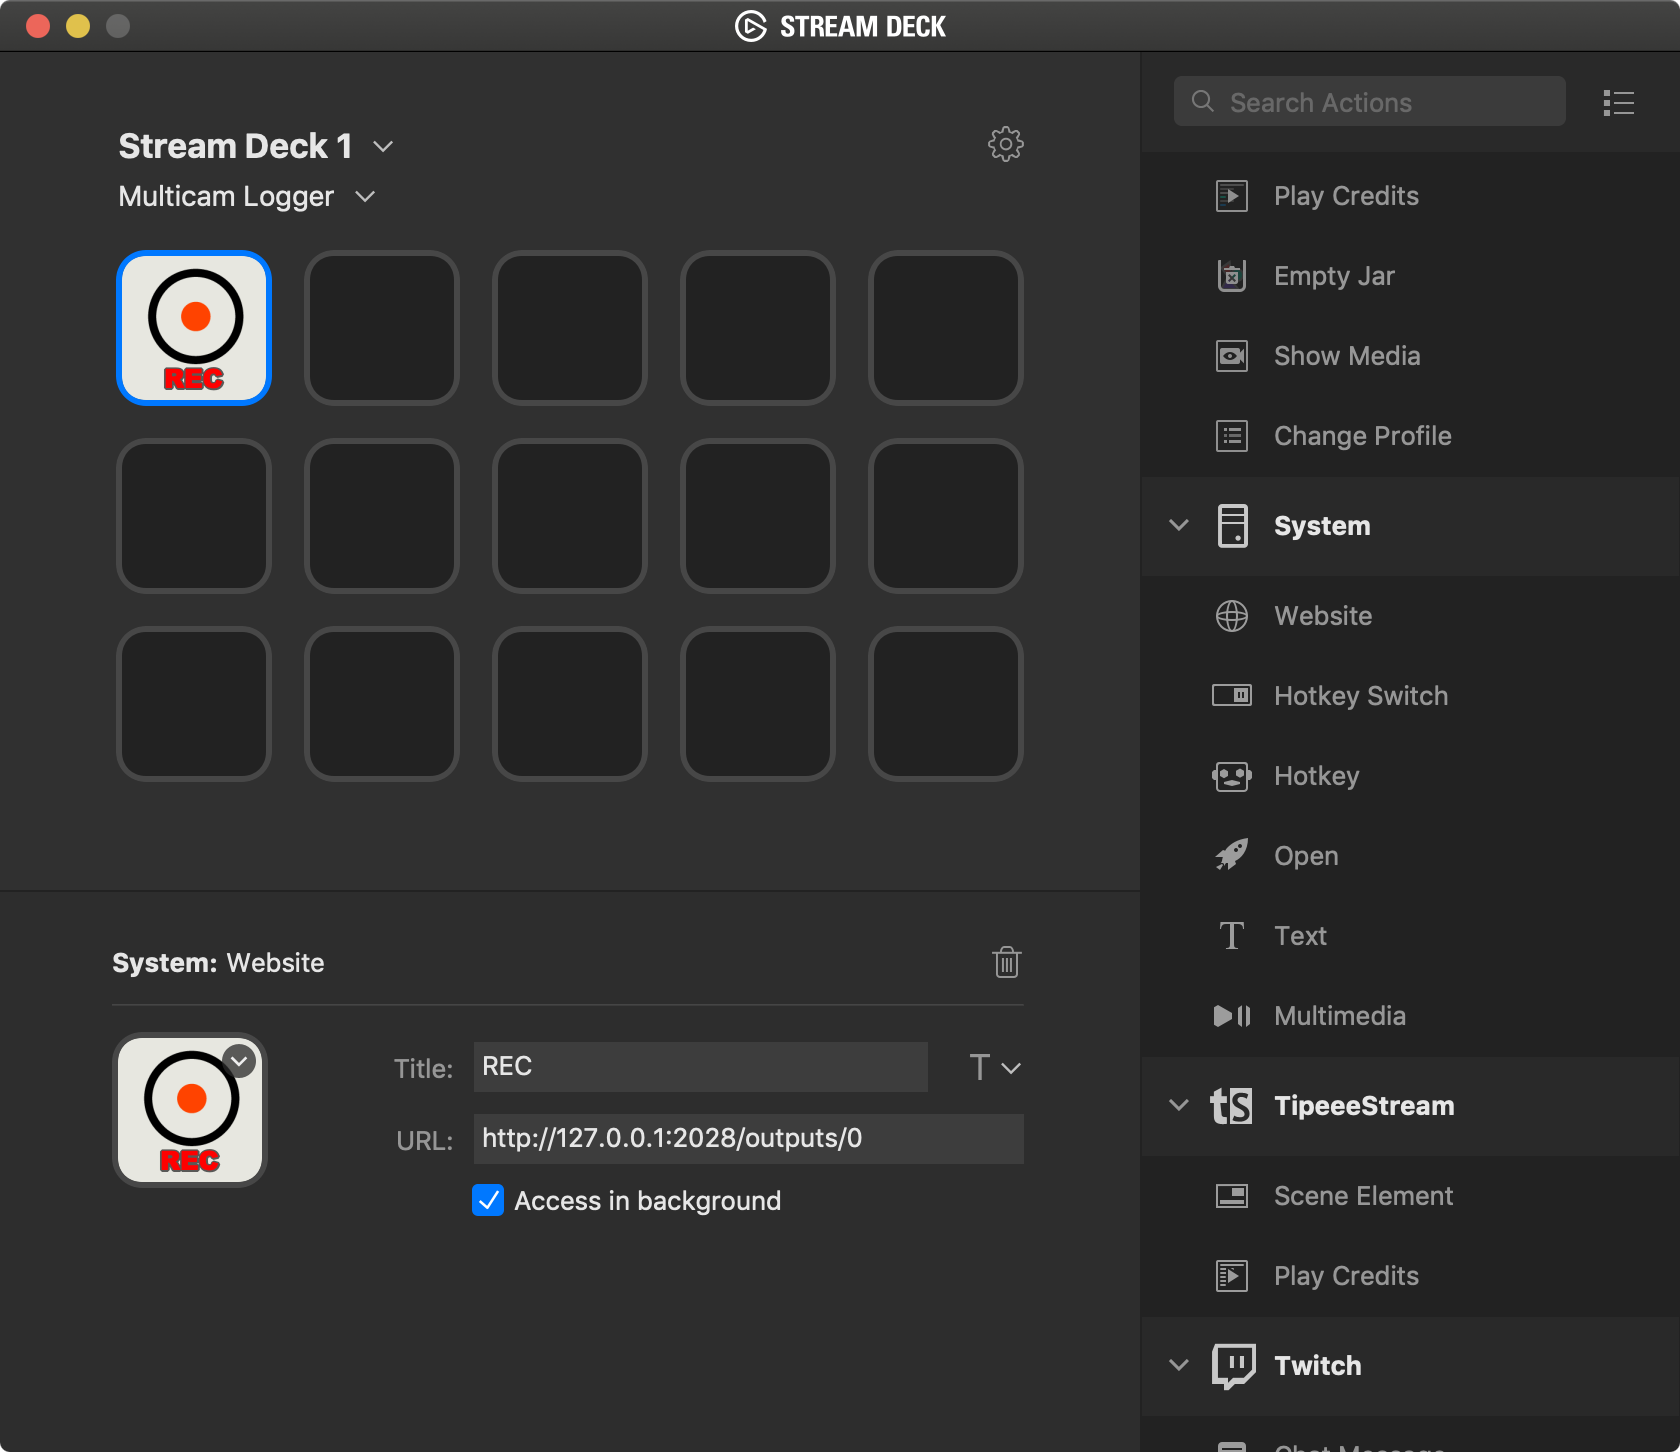Click the Hotkey label
Screen dimensions: 1680x1452
tap(1317, 776)
